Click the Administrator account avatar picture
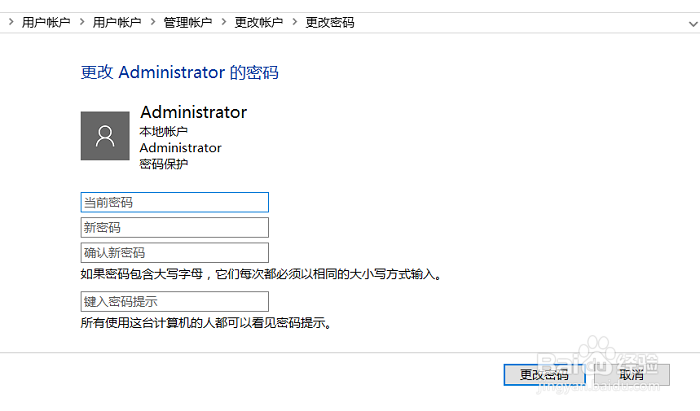The height and width of the screenshot is (411, 700). [x=105, y=136]
